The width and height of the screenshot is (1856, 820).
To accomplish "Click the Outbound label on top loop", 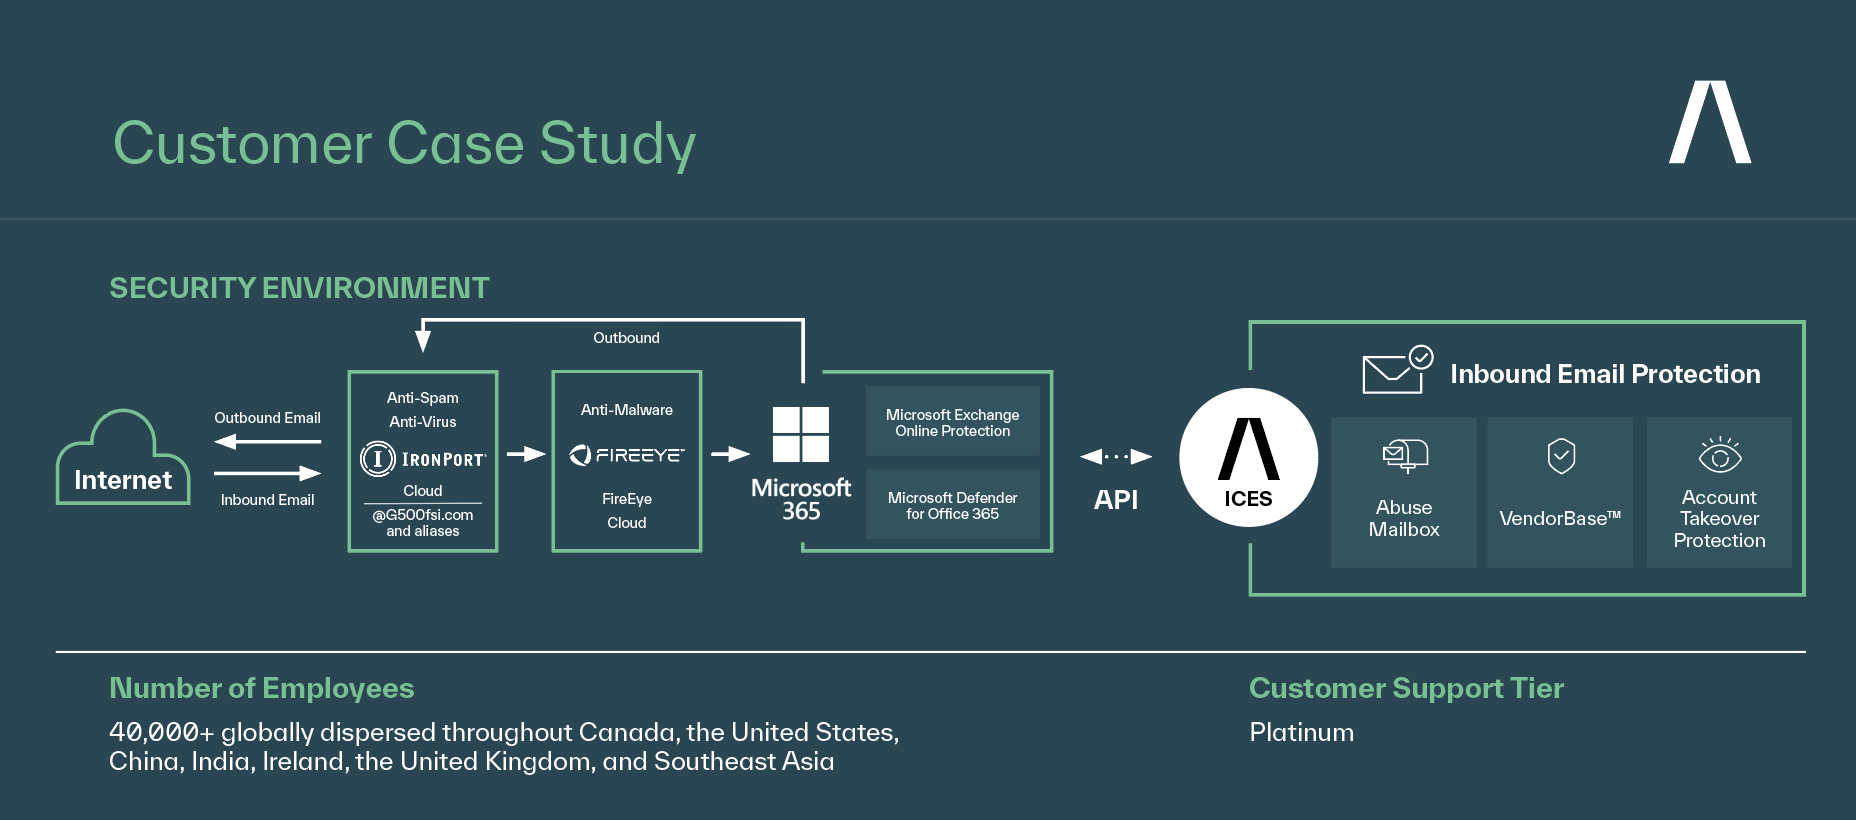I will point(627,338).
